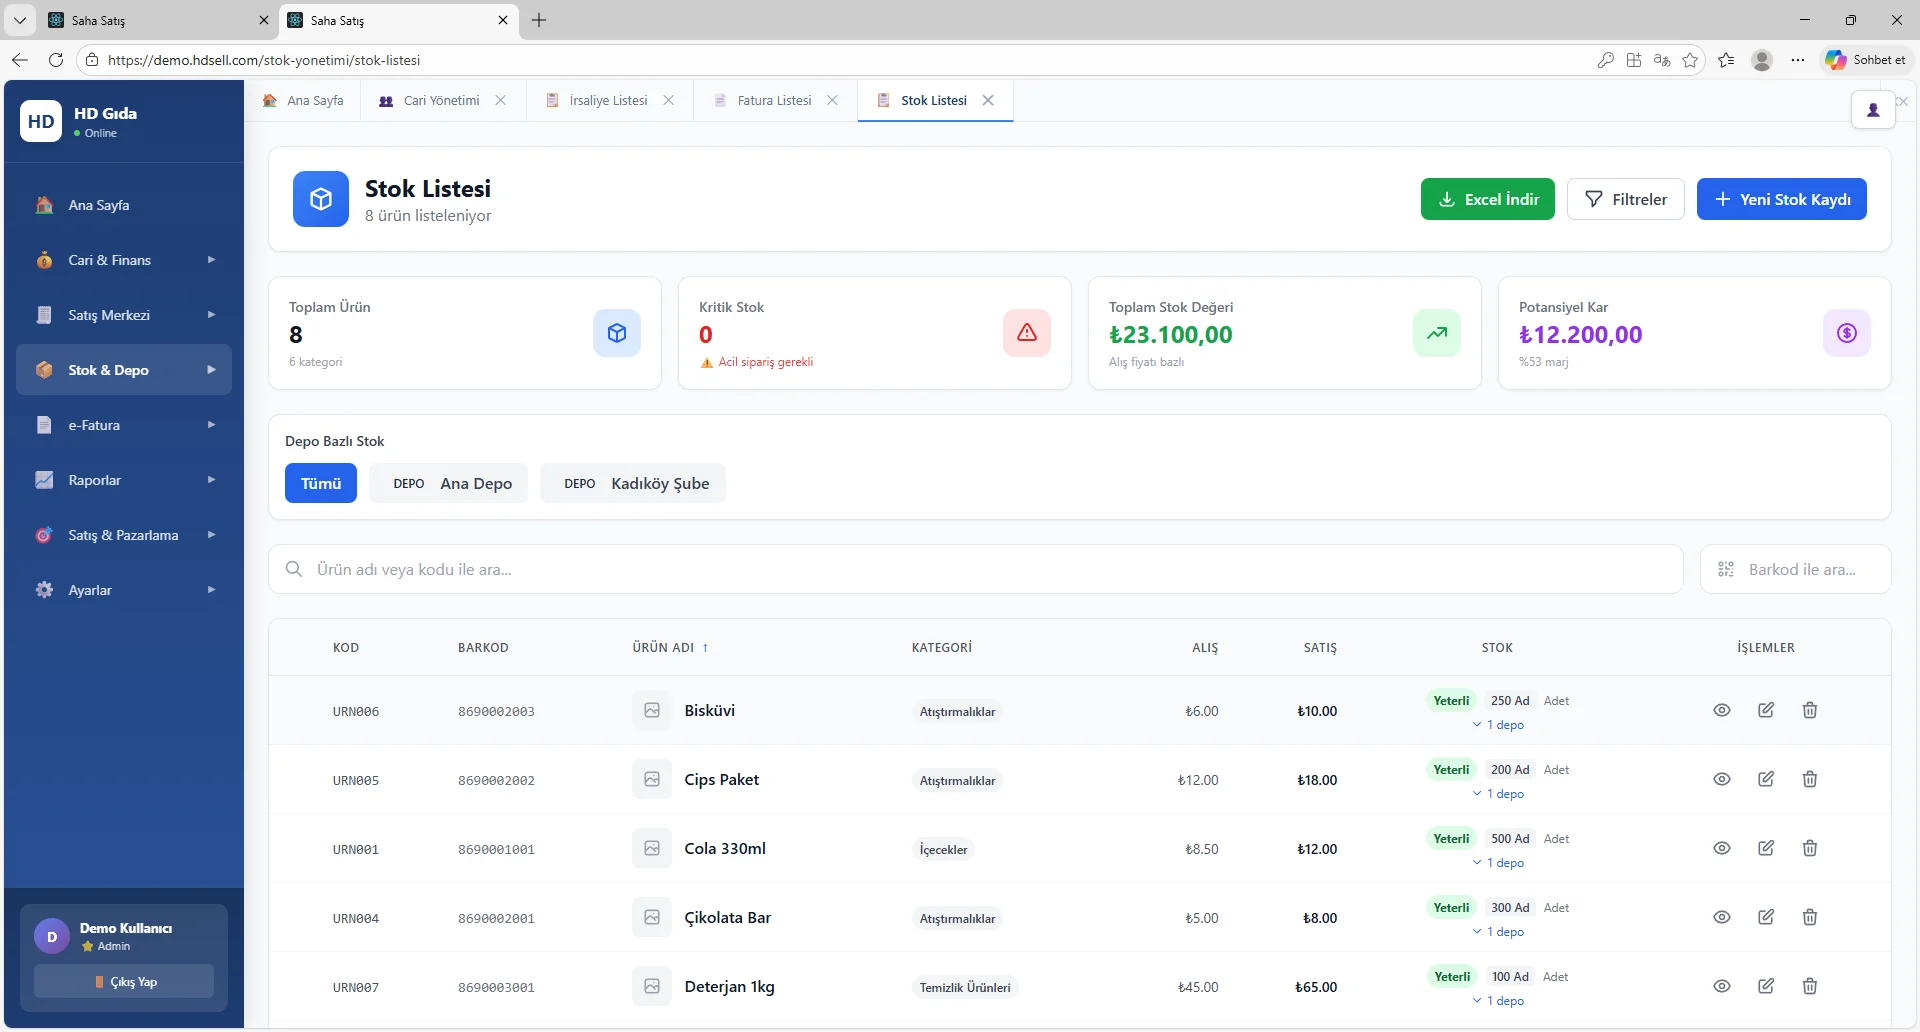Select the Kadıköy Şube warehouse filter
Image resolution: width=1920 pixels, height=1032 pixels.
pos(633,483)
